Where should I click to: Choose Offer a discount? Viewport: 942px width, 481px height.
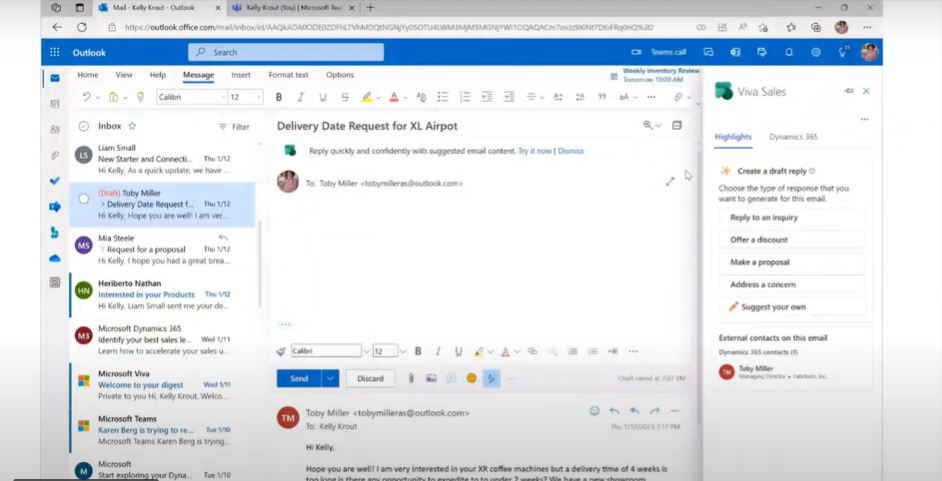[792, 240]
